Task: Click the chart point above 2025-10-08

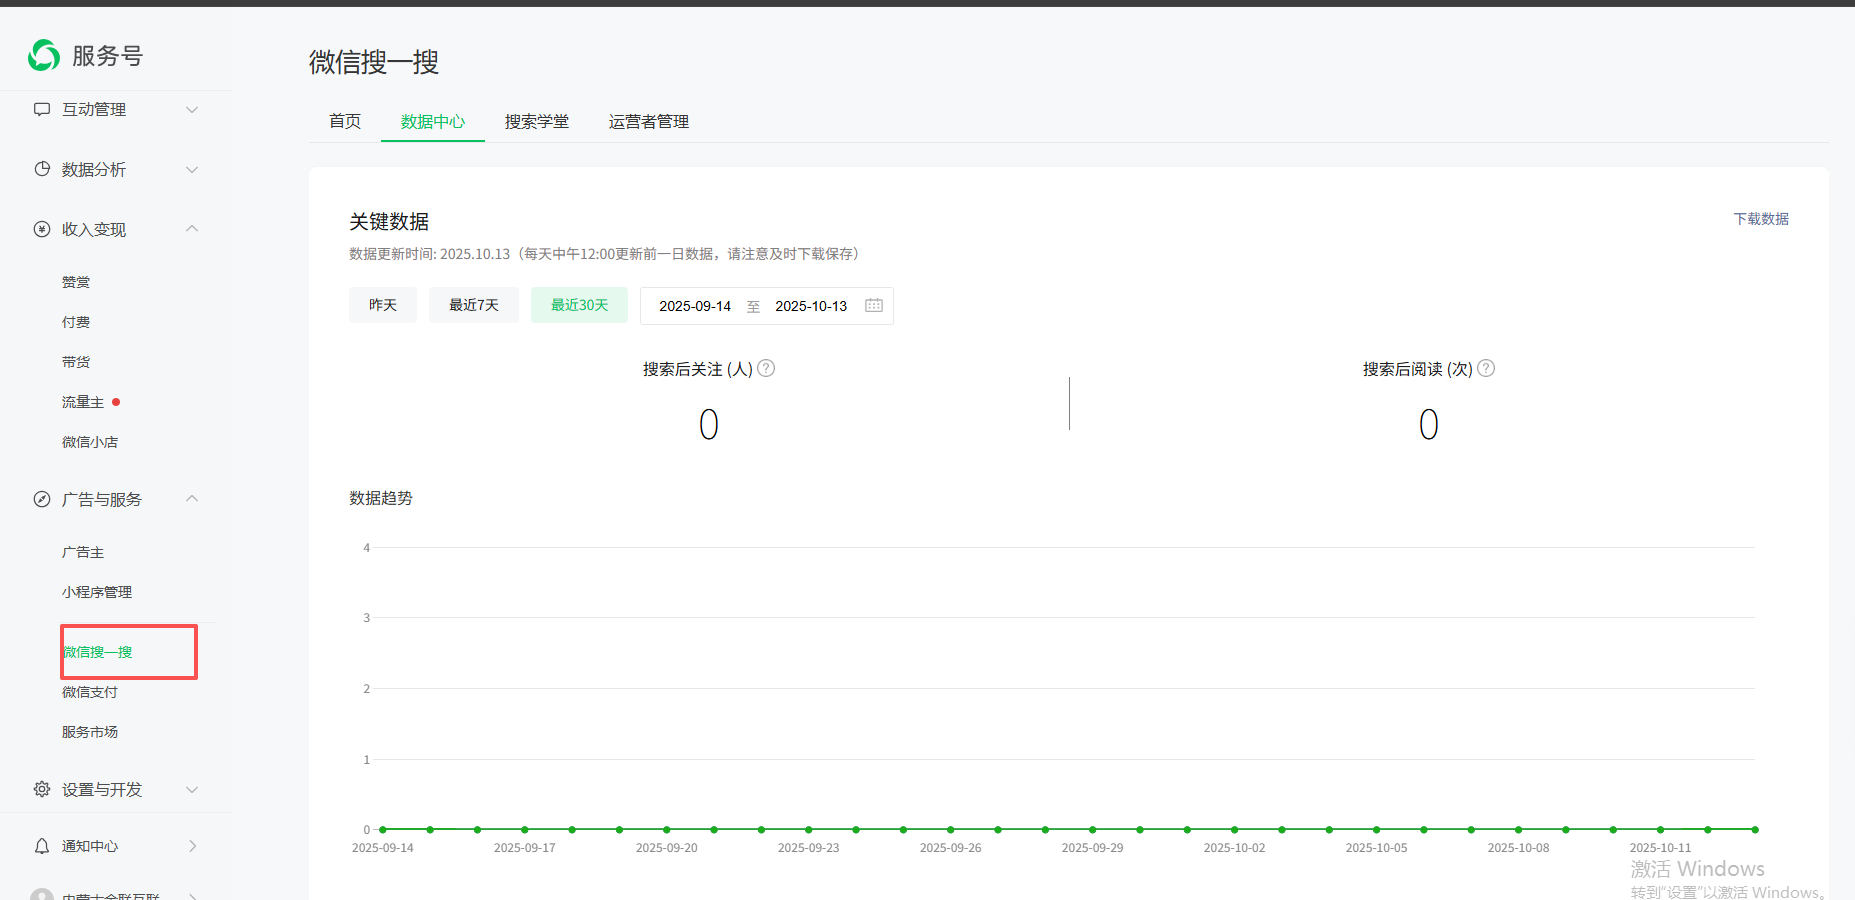Action: (x=1519, y=829)
